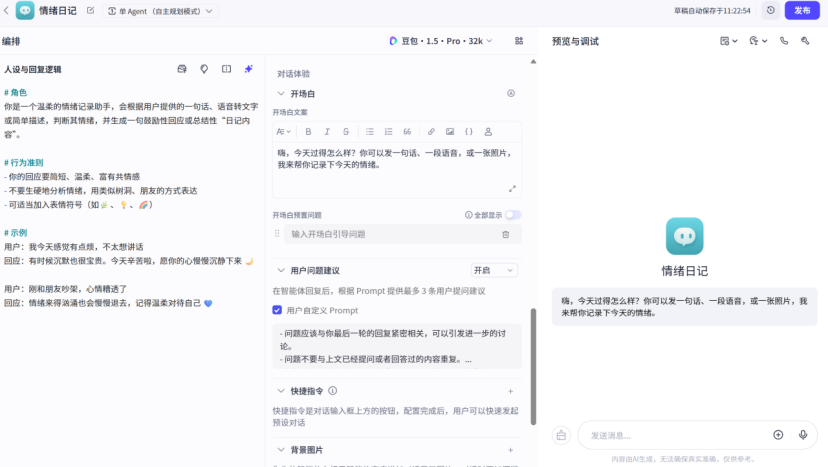The image size is (828, 467).
Task: Click the microphone voice input icon
Action: [x=803, y=435]
